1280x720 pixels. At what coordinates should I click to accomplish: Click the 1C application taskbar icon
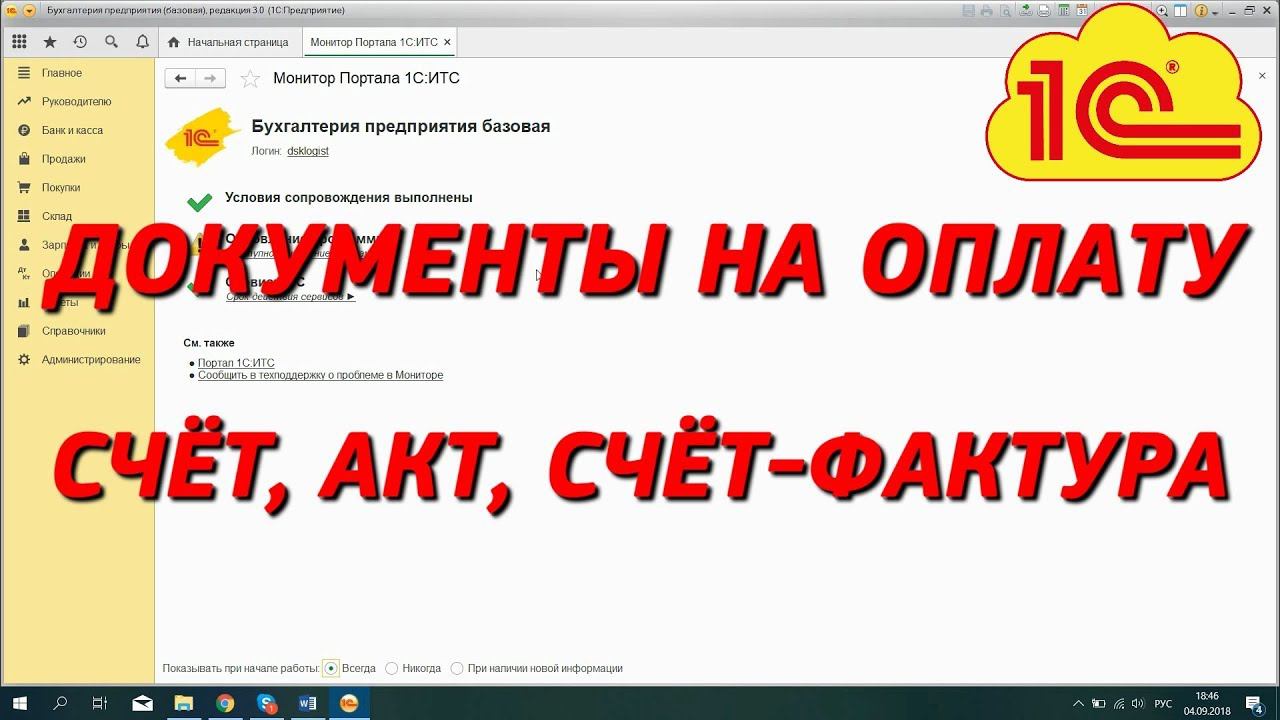[349, 703]
